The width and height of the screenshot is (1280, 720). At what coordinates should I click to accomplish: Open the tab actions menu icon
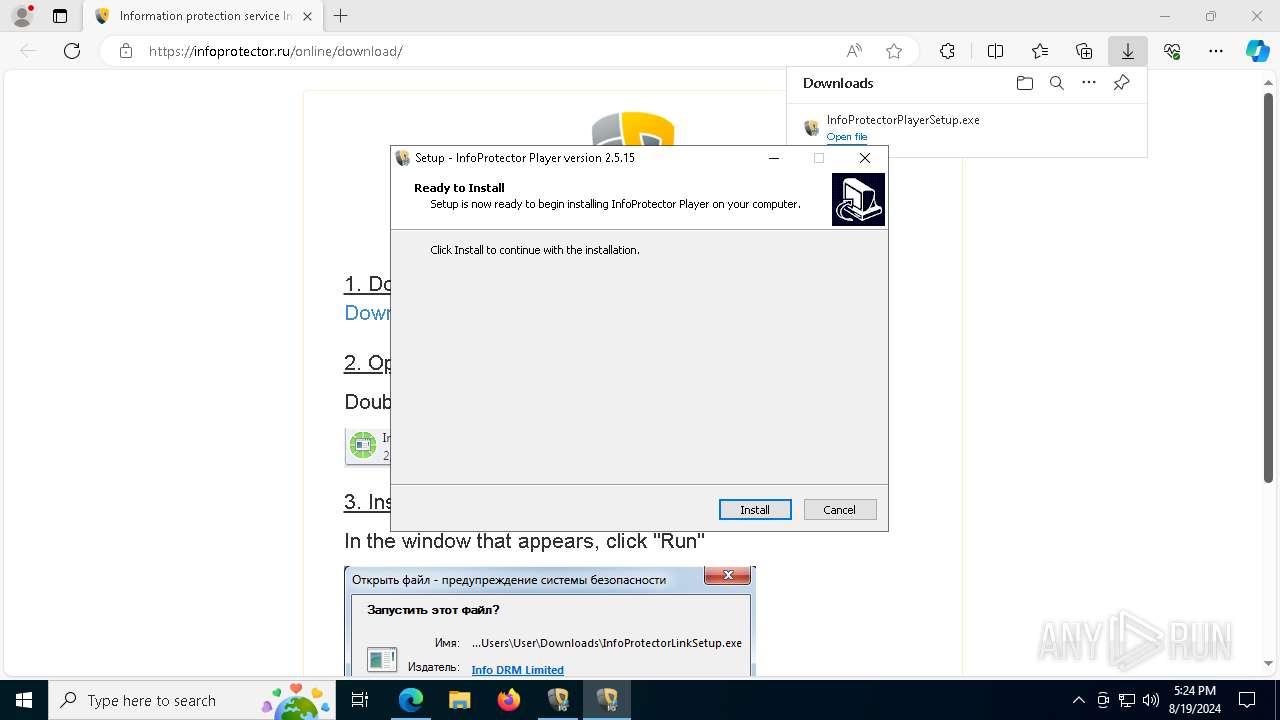click(x=60, y=16)
